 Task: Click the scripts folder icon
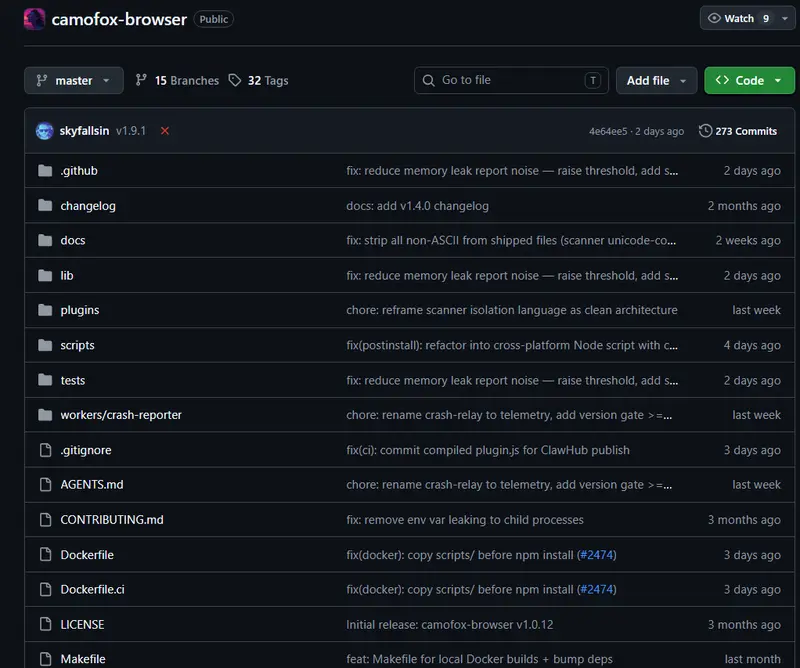[45, 345]
